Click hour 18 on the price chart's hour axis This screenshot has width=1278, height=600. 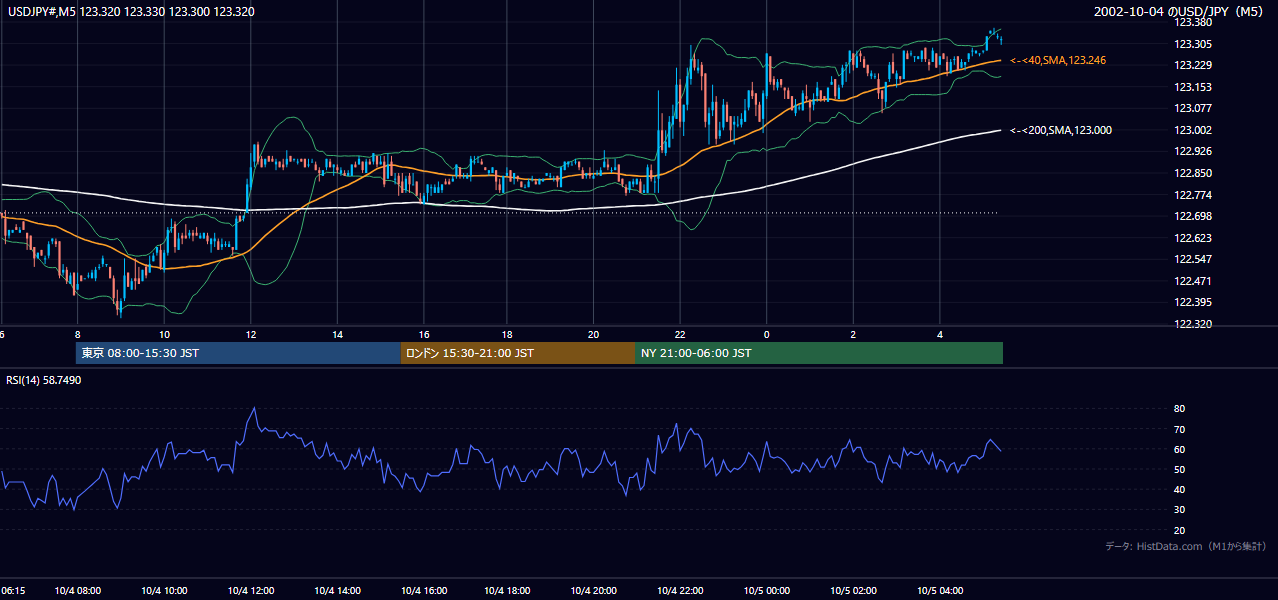[x=509, y=334]
